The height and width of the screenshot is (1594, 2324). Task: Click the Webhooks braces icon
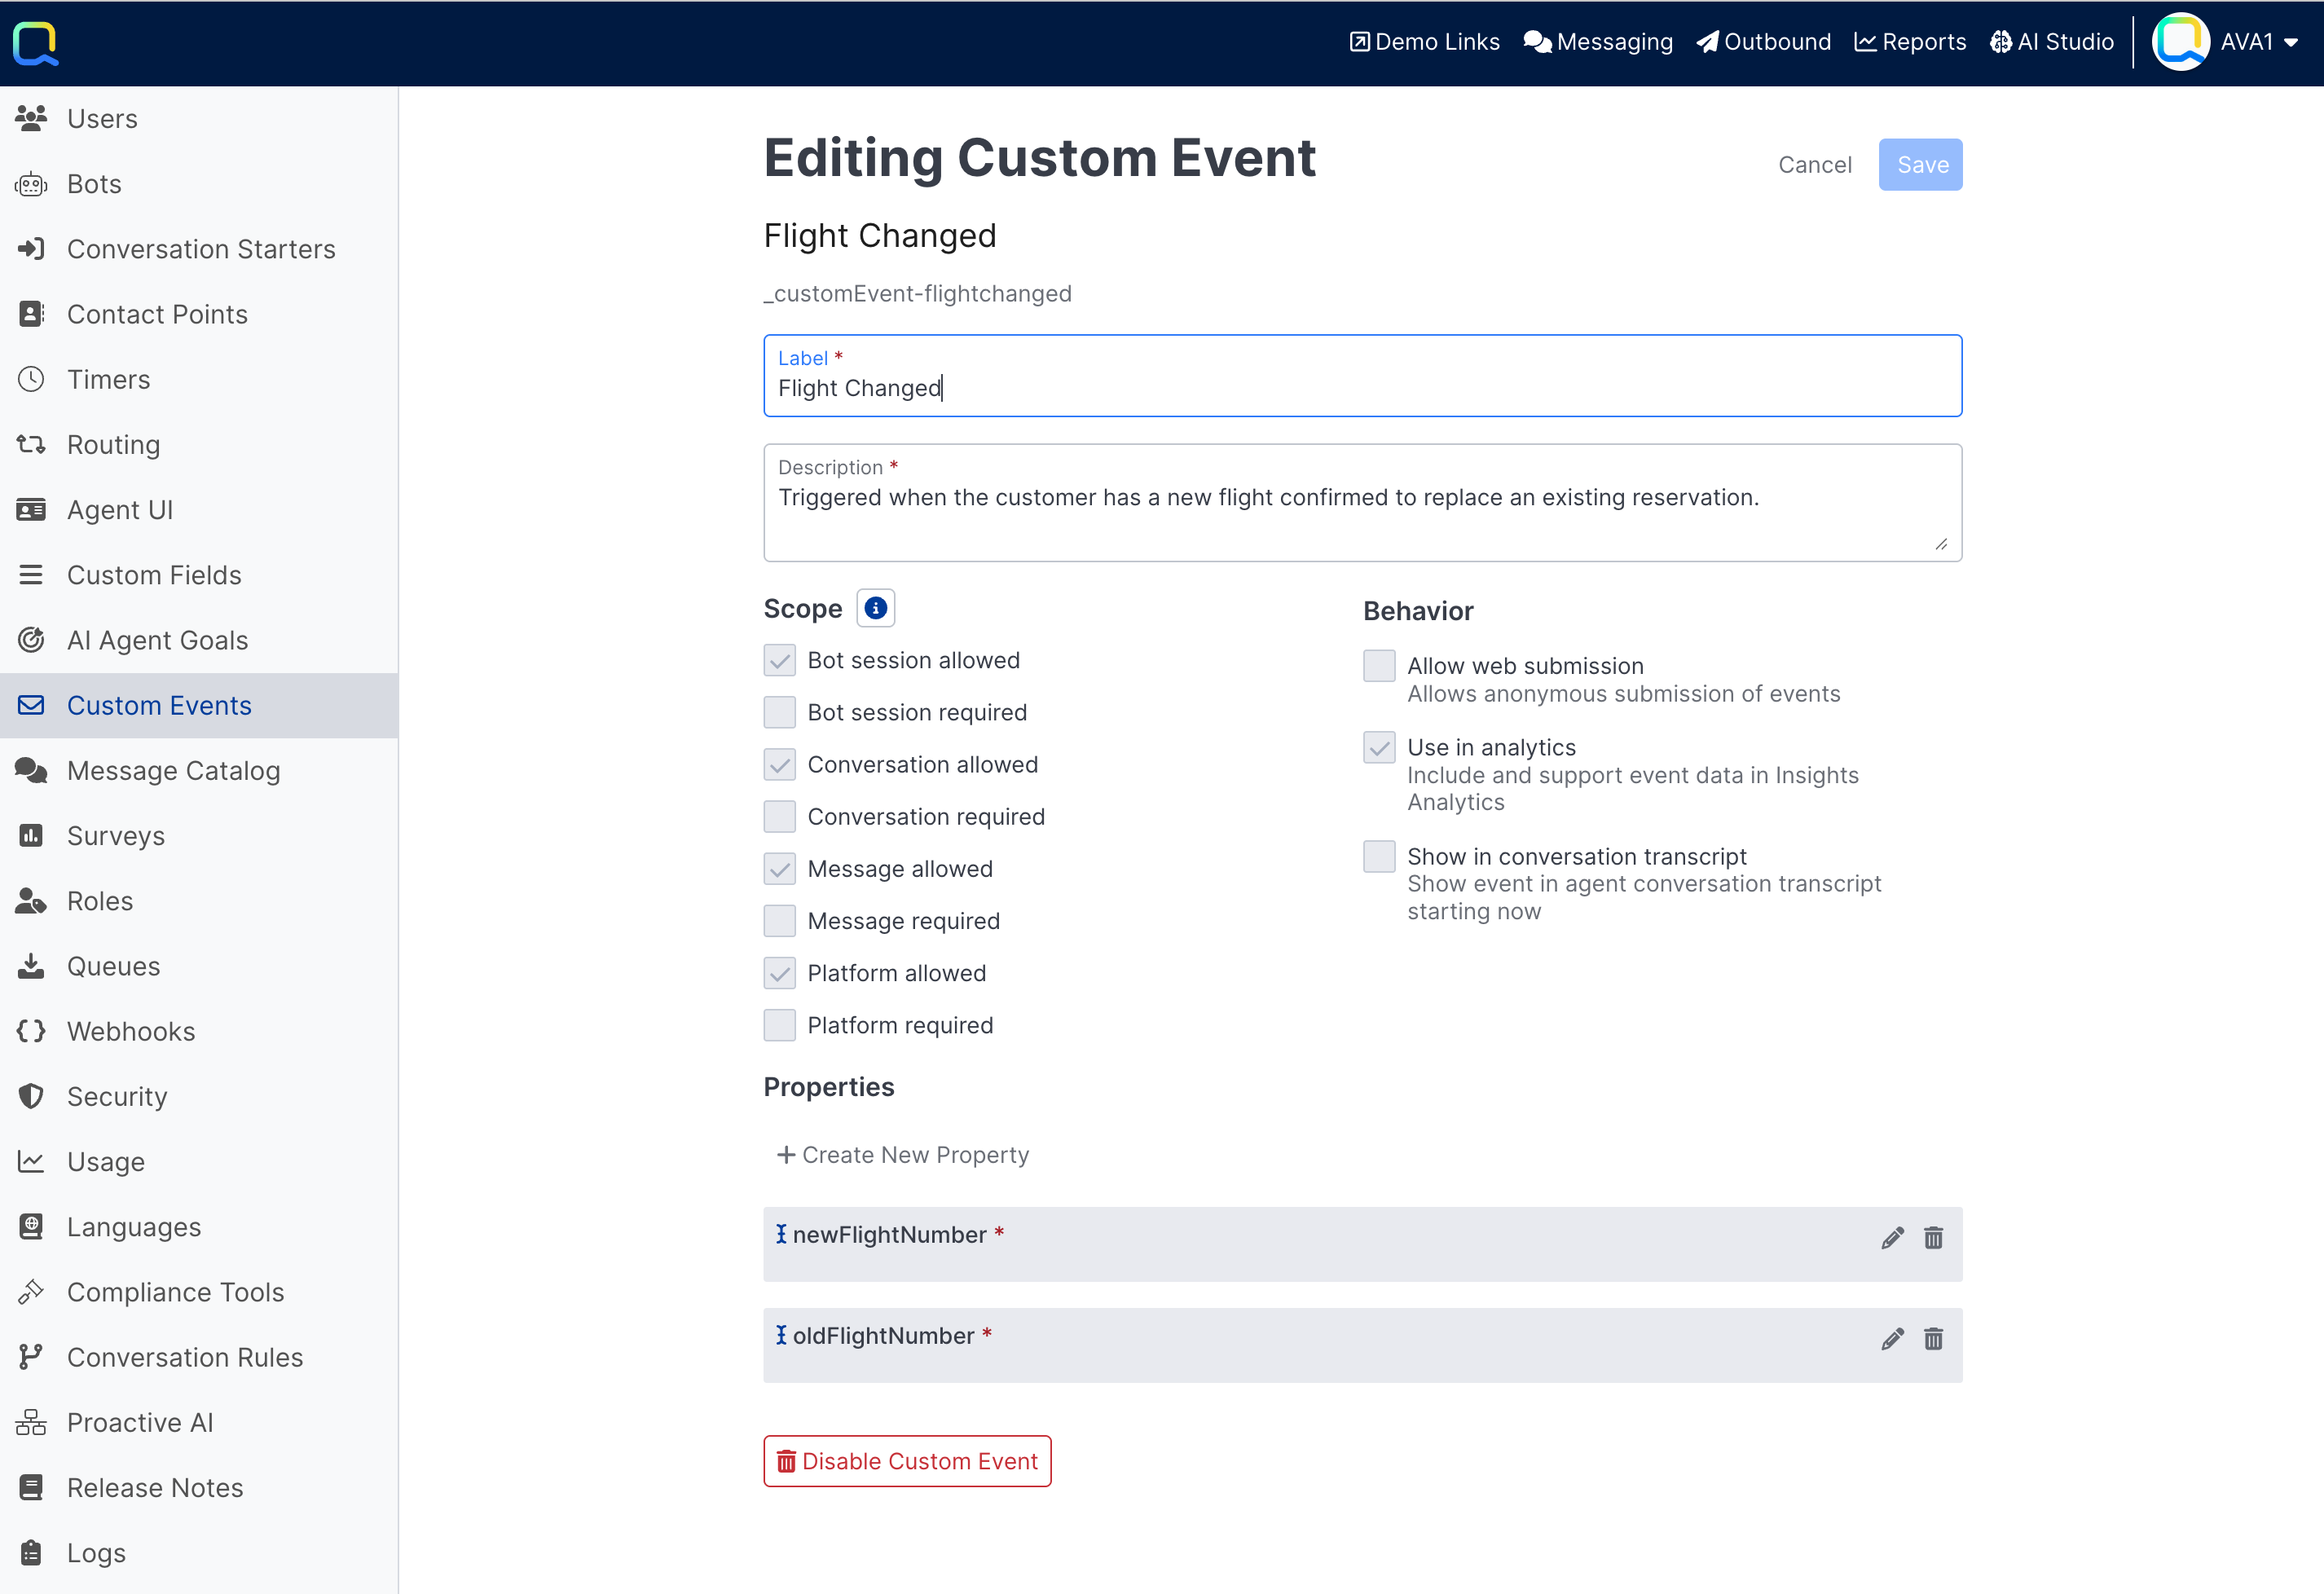tap(31, 1031)
